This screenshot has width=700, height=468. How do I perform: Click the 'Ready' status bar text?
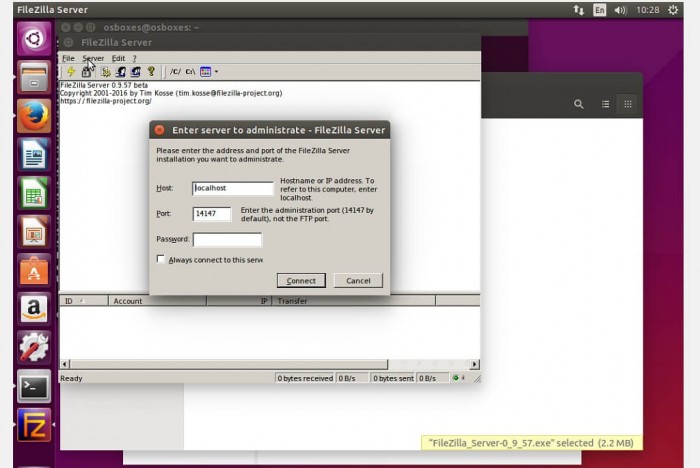coord(71,378)
